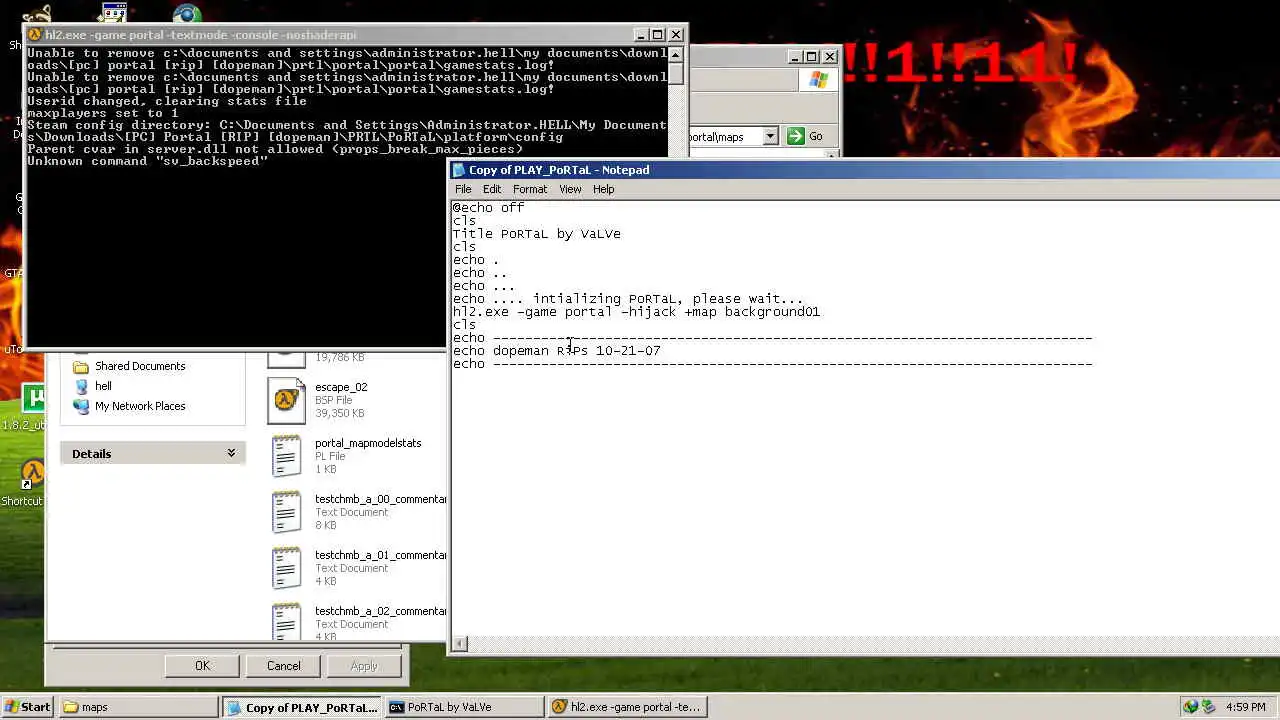Image resolution: width=1280 pixels, height=720 pixels.
Task: Open the File menu in Notepad
Action: pos(463,189)
